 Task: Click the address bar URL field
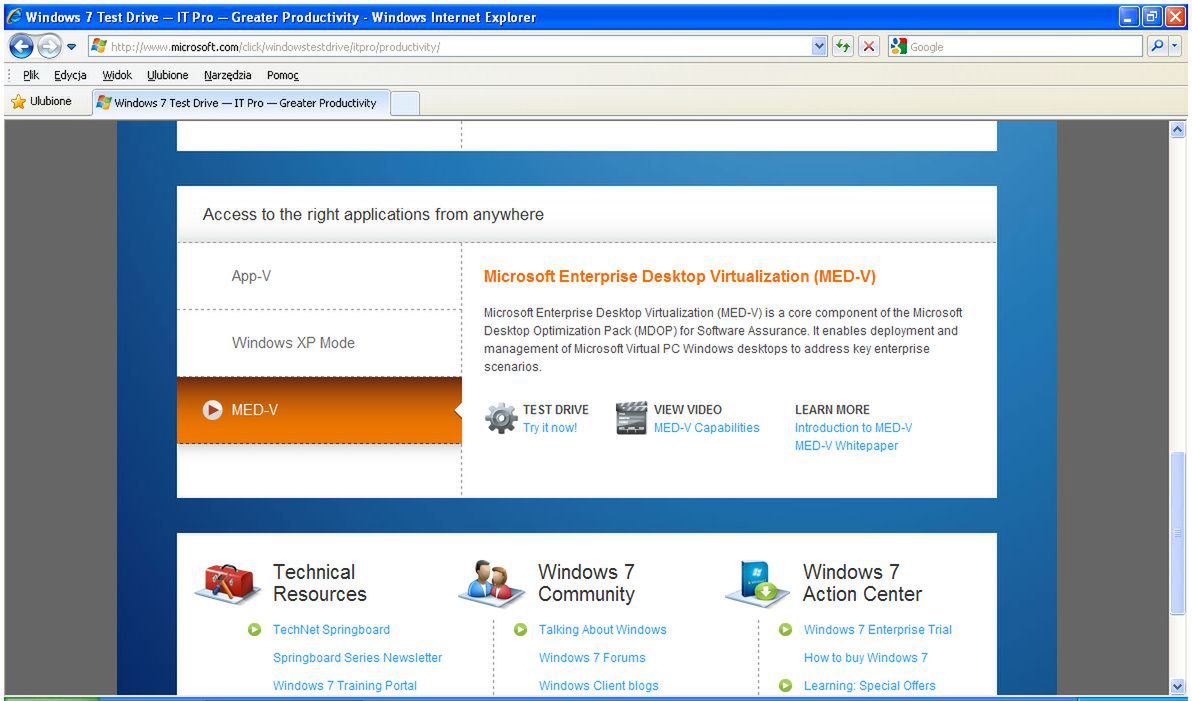pyautogui.click(x=458, y=46)
